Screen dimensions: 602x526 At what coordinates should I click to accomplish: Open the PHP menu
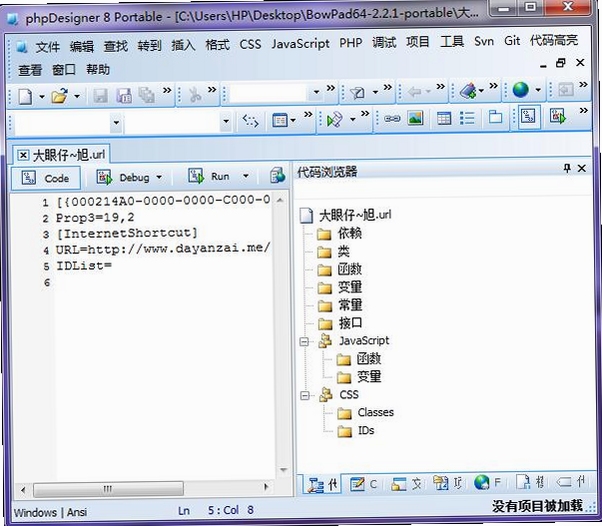tap(351, 43)
